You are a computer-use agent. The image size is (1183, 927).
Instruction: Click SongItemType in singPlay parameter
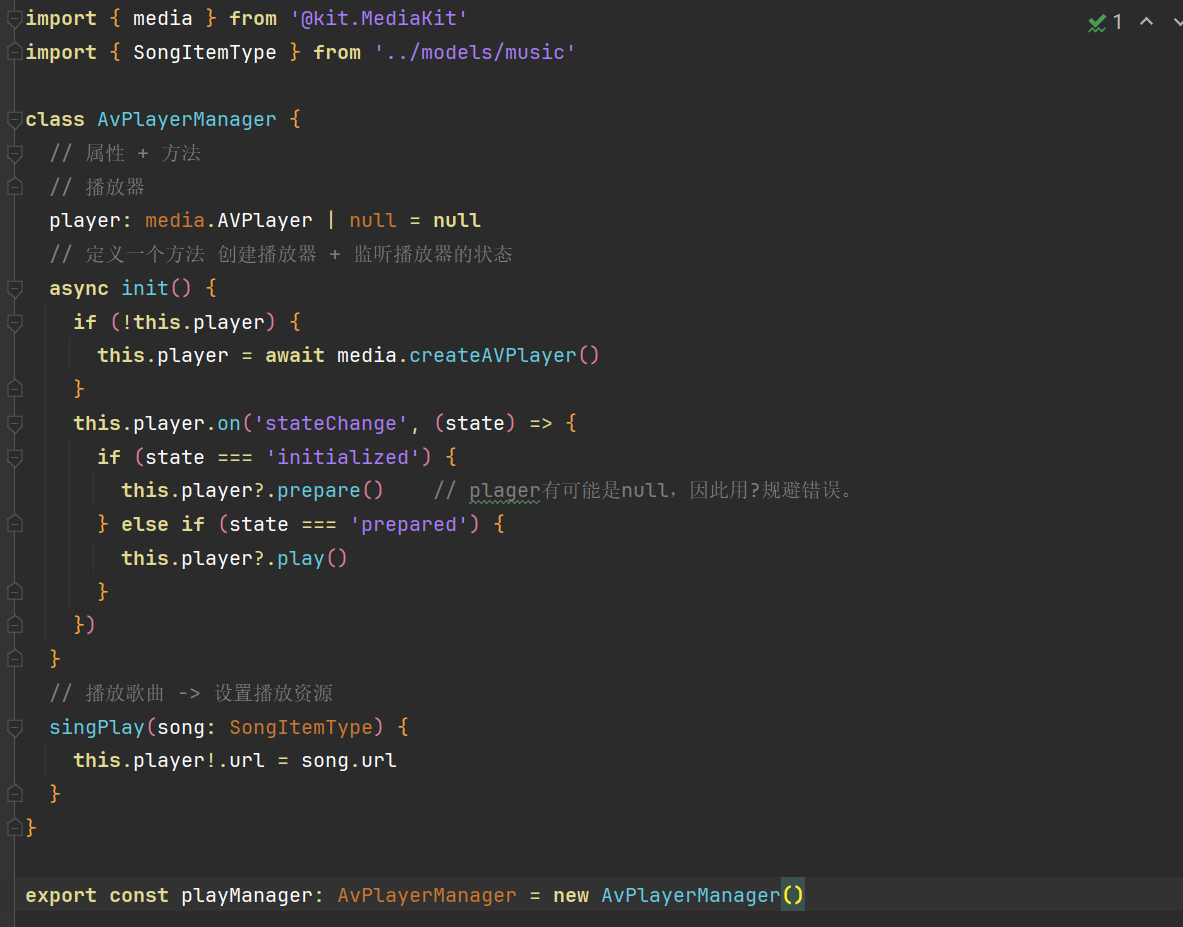(x=301, y=727)
